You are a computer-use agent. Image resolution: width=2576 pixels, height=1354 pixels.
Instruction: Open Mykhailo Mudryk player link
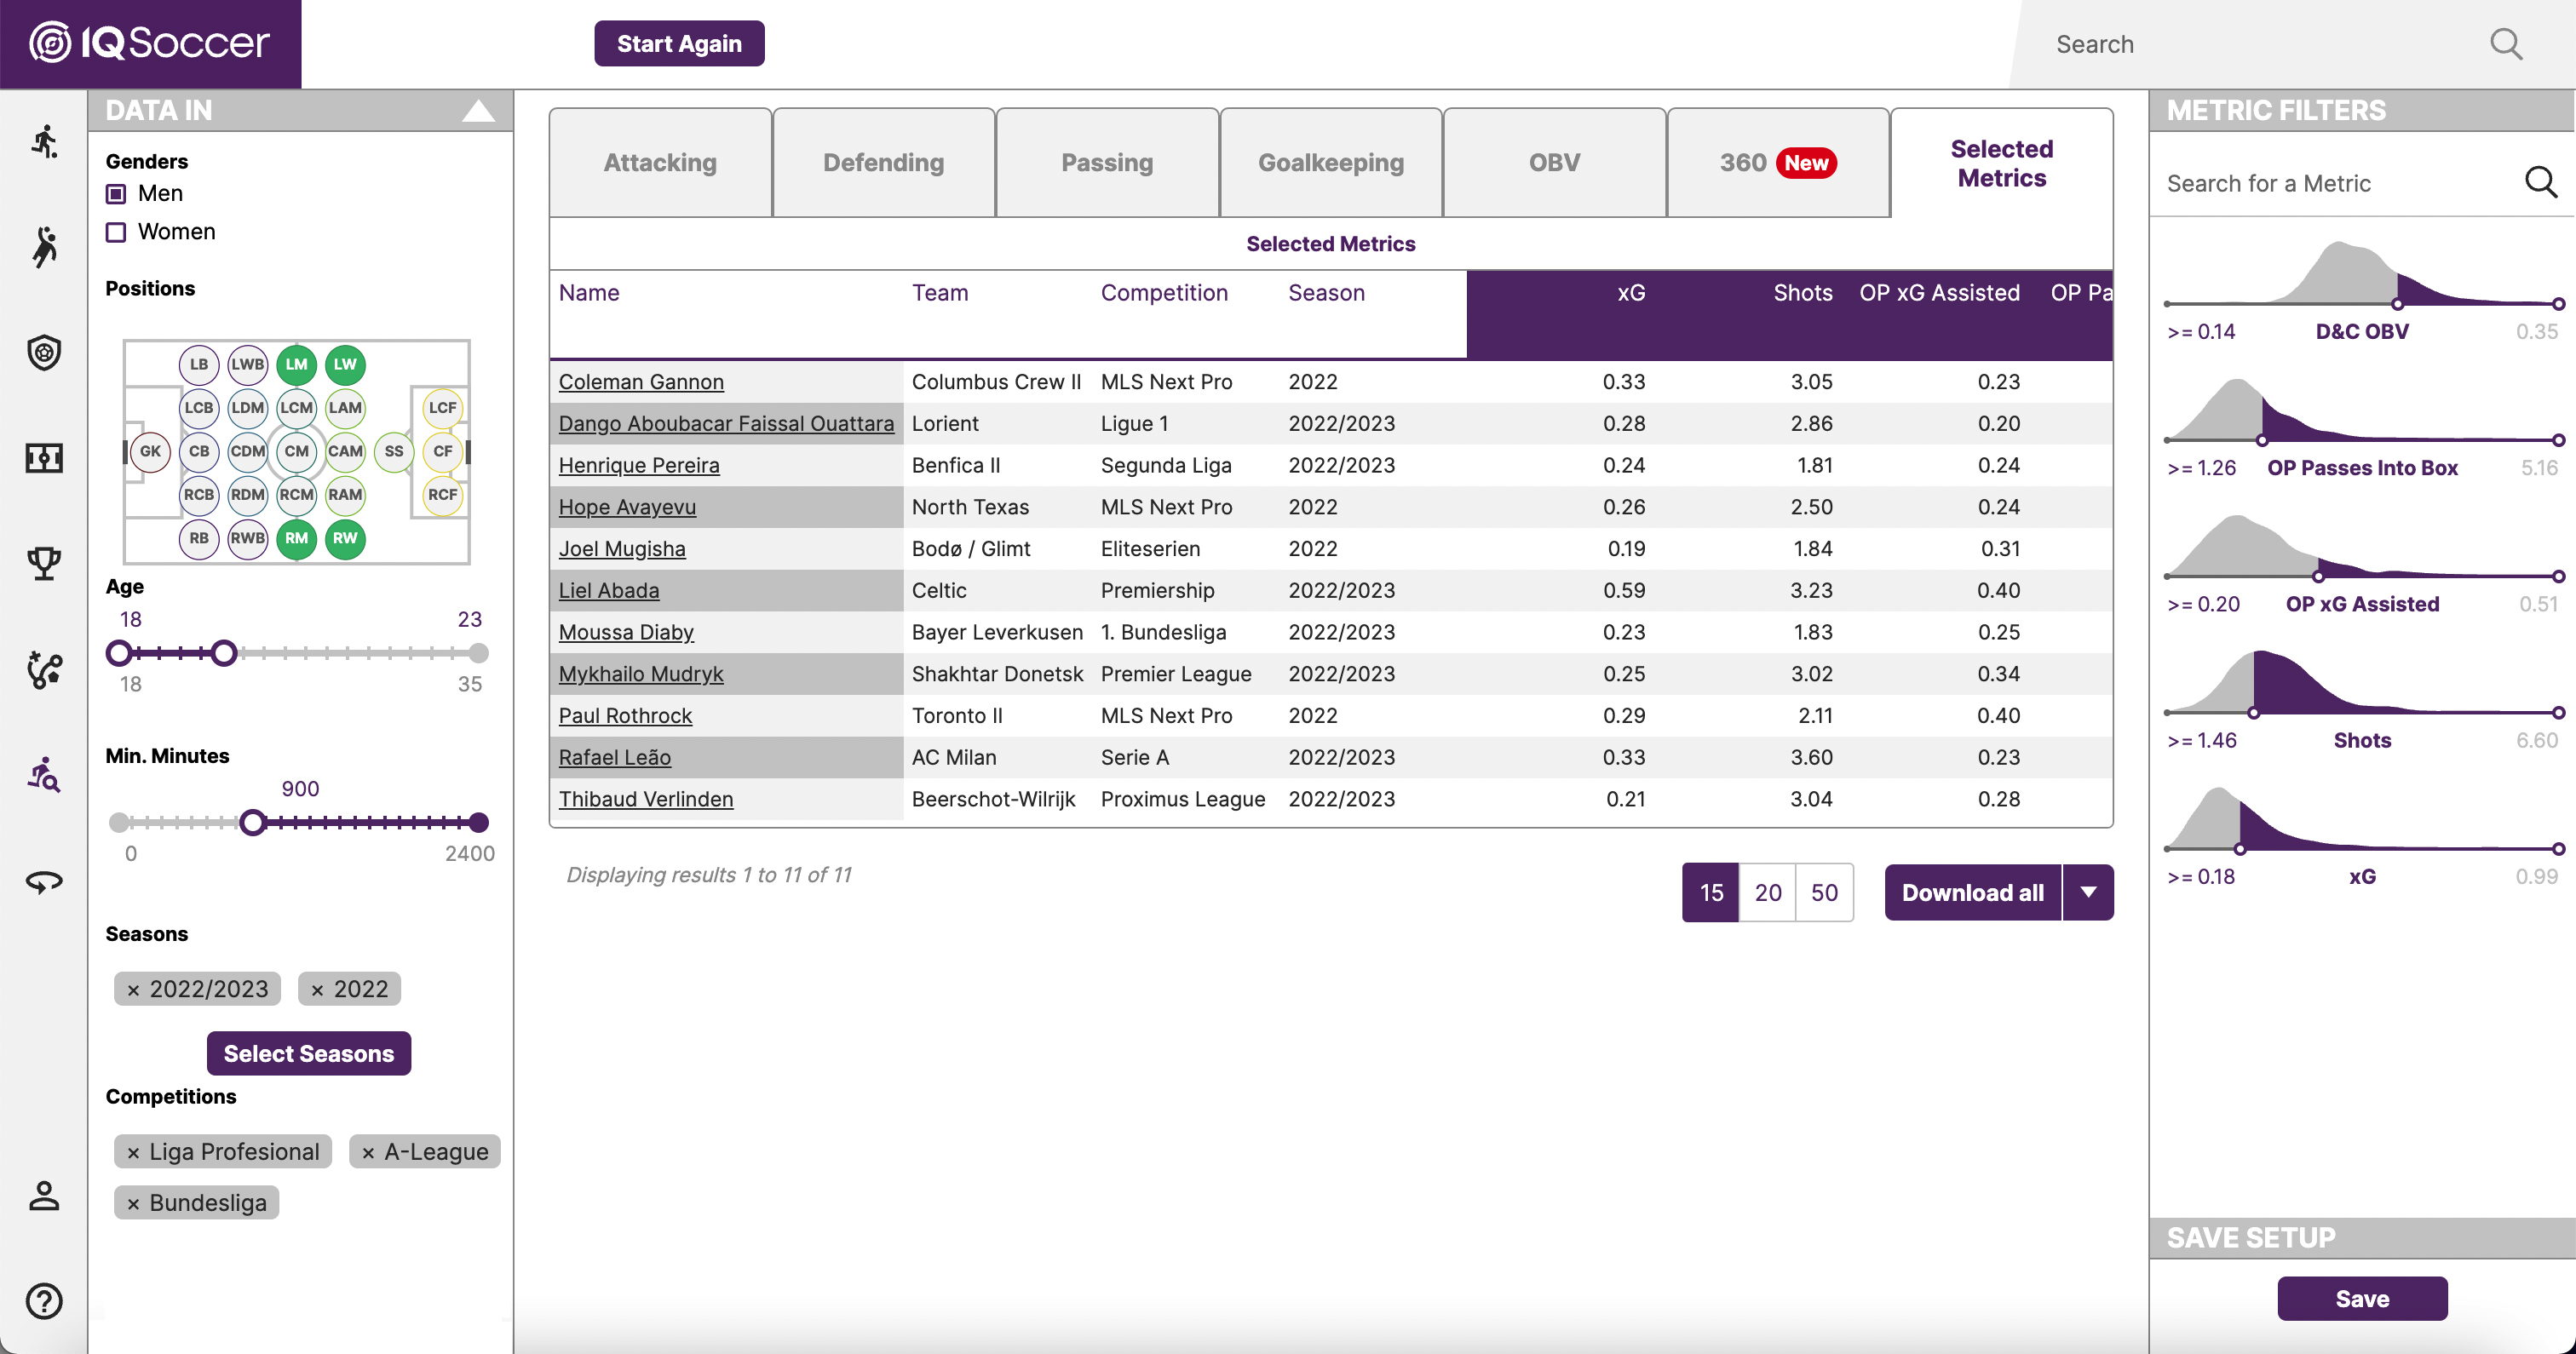[640, 674]
